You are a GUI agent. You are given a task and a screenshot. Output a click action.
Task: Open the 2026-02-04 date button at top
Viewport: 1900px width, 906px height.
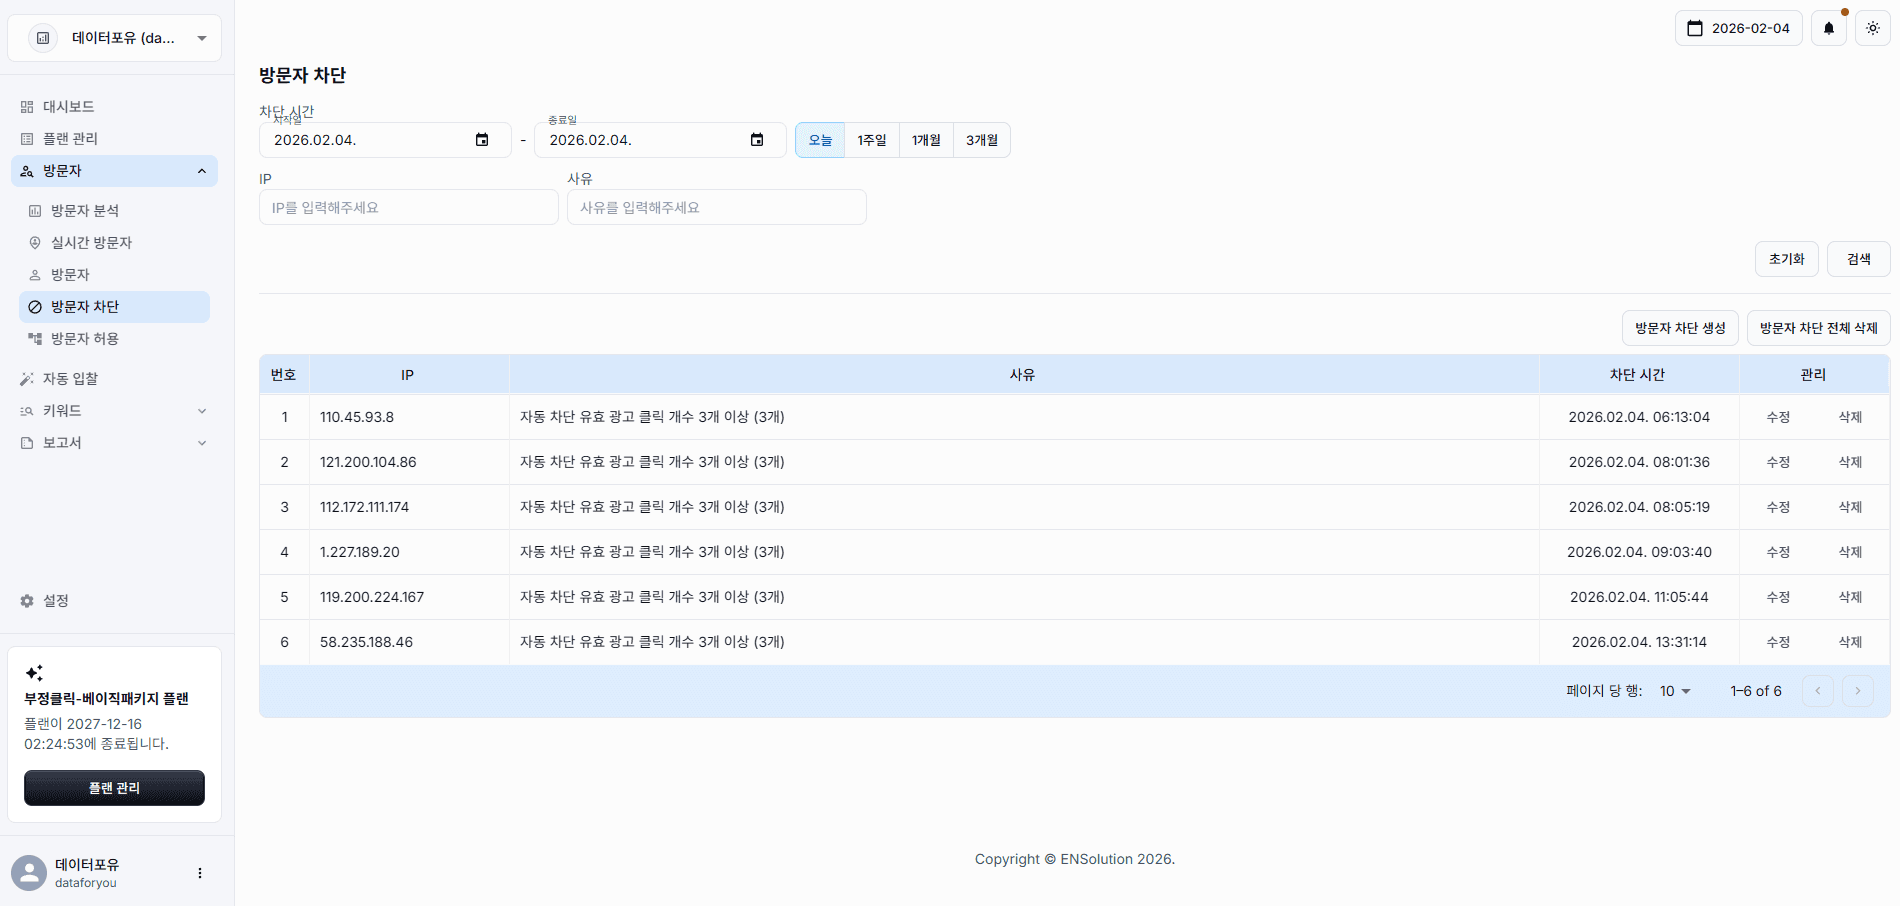[1738, 28]
